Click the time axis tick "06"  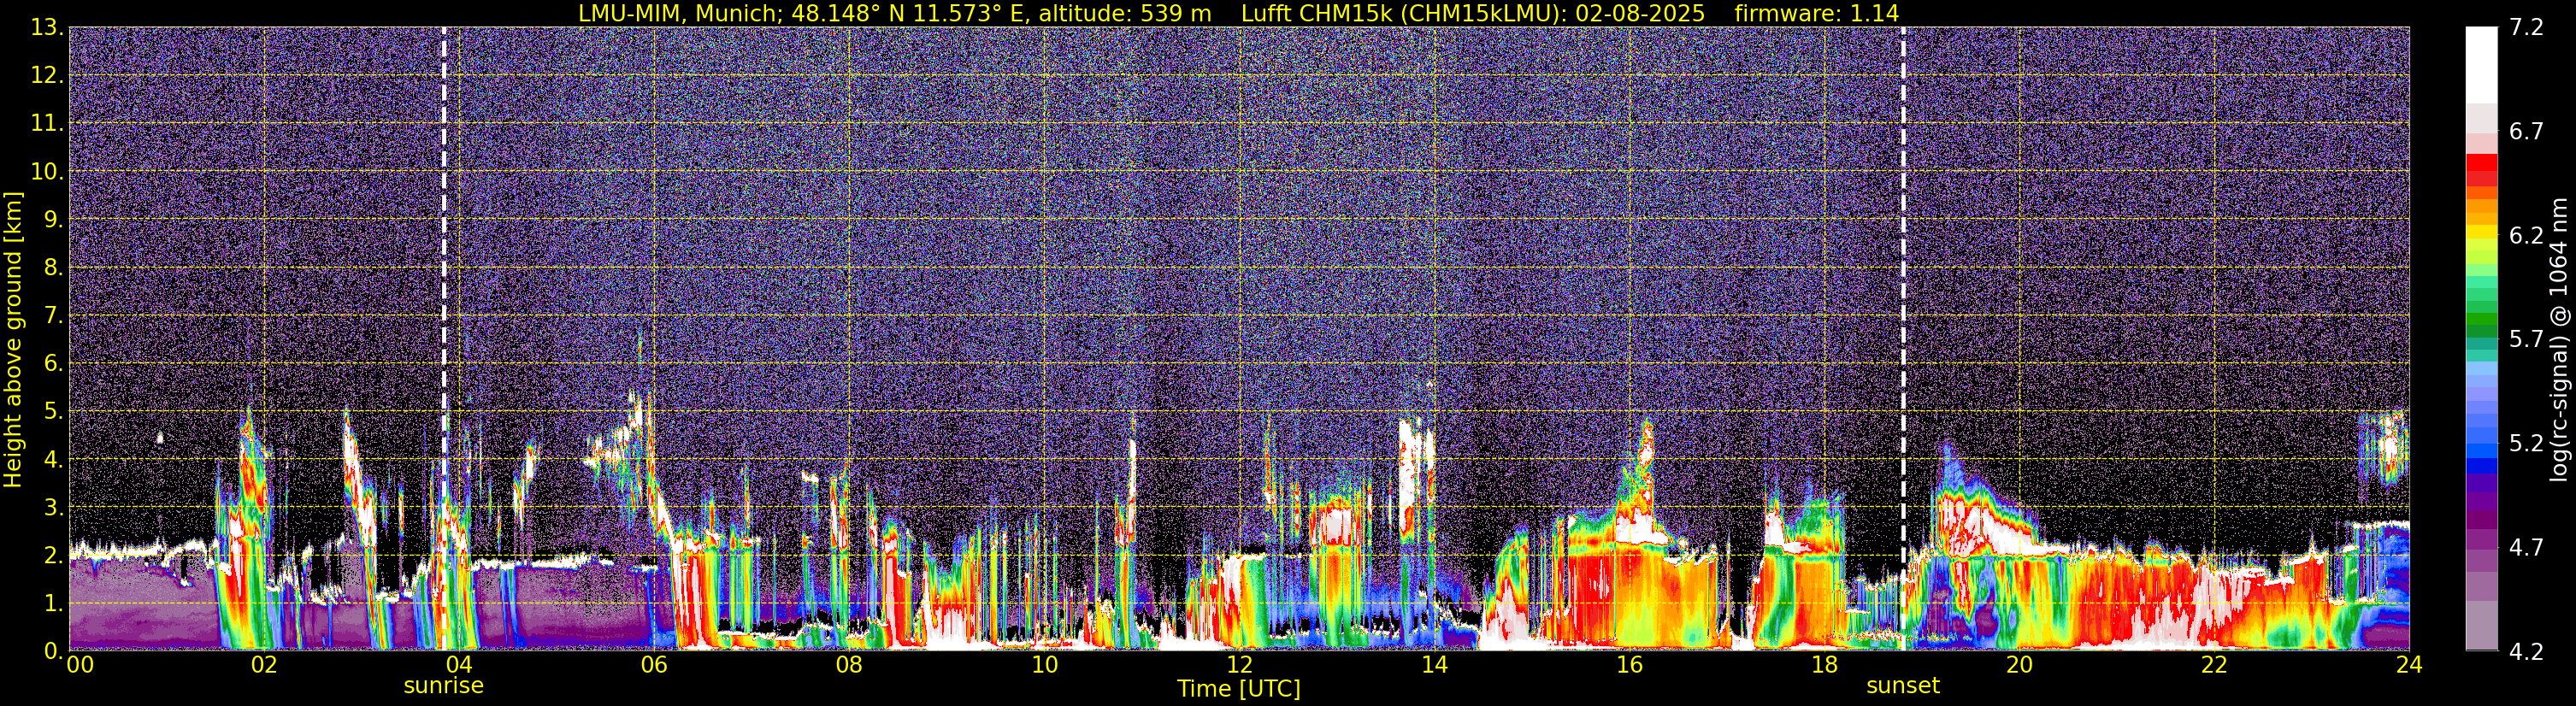[654, 665]
